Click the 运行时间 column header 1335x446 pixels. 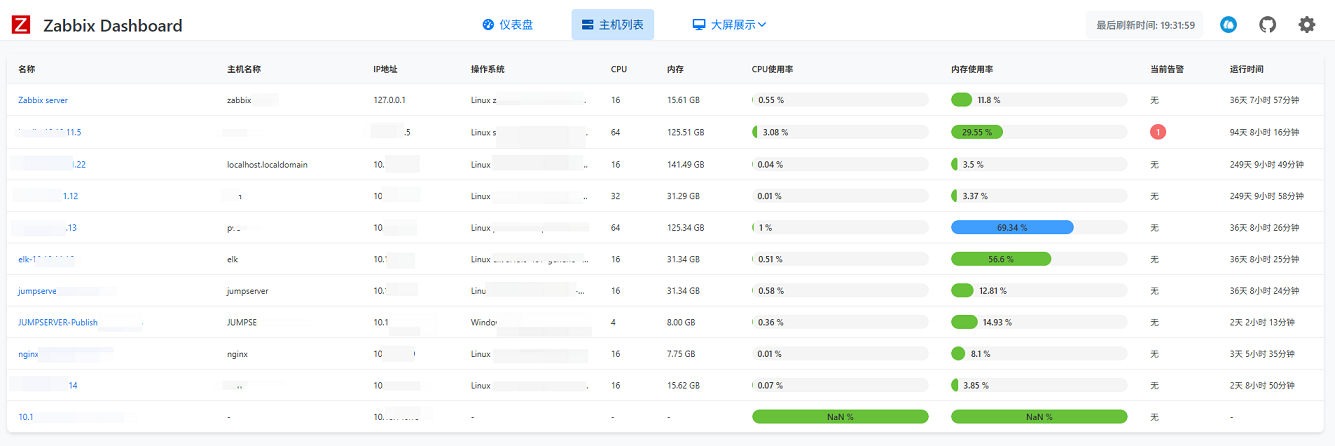click(1246, 70)
